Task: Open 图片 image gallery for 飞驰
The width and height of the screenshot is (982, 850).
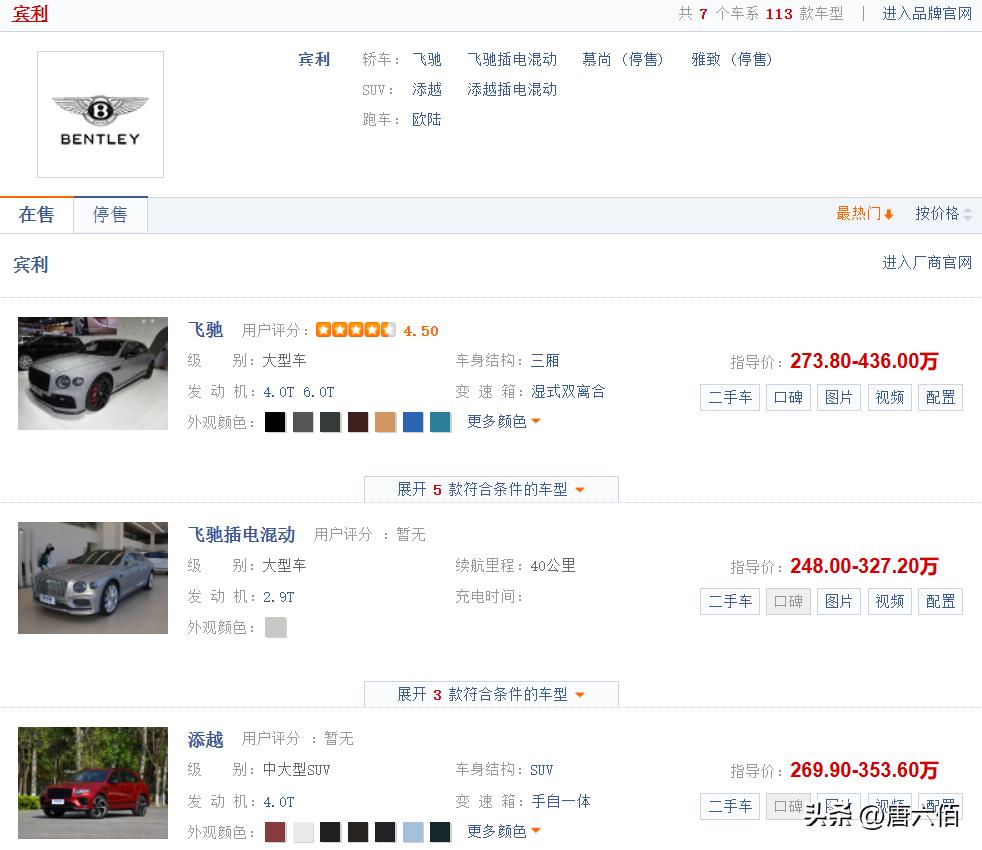Action: coord(838,397)
